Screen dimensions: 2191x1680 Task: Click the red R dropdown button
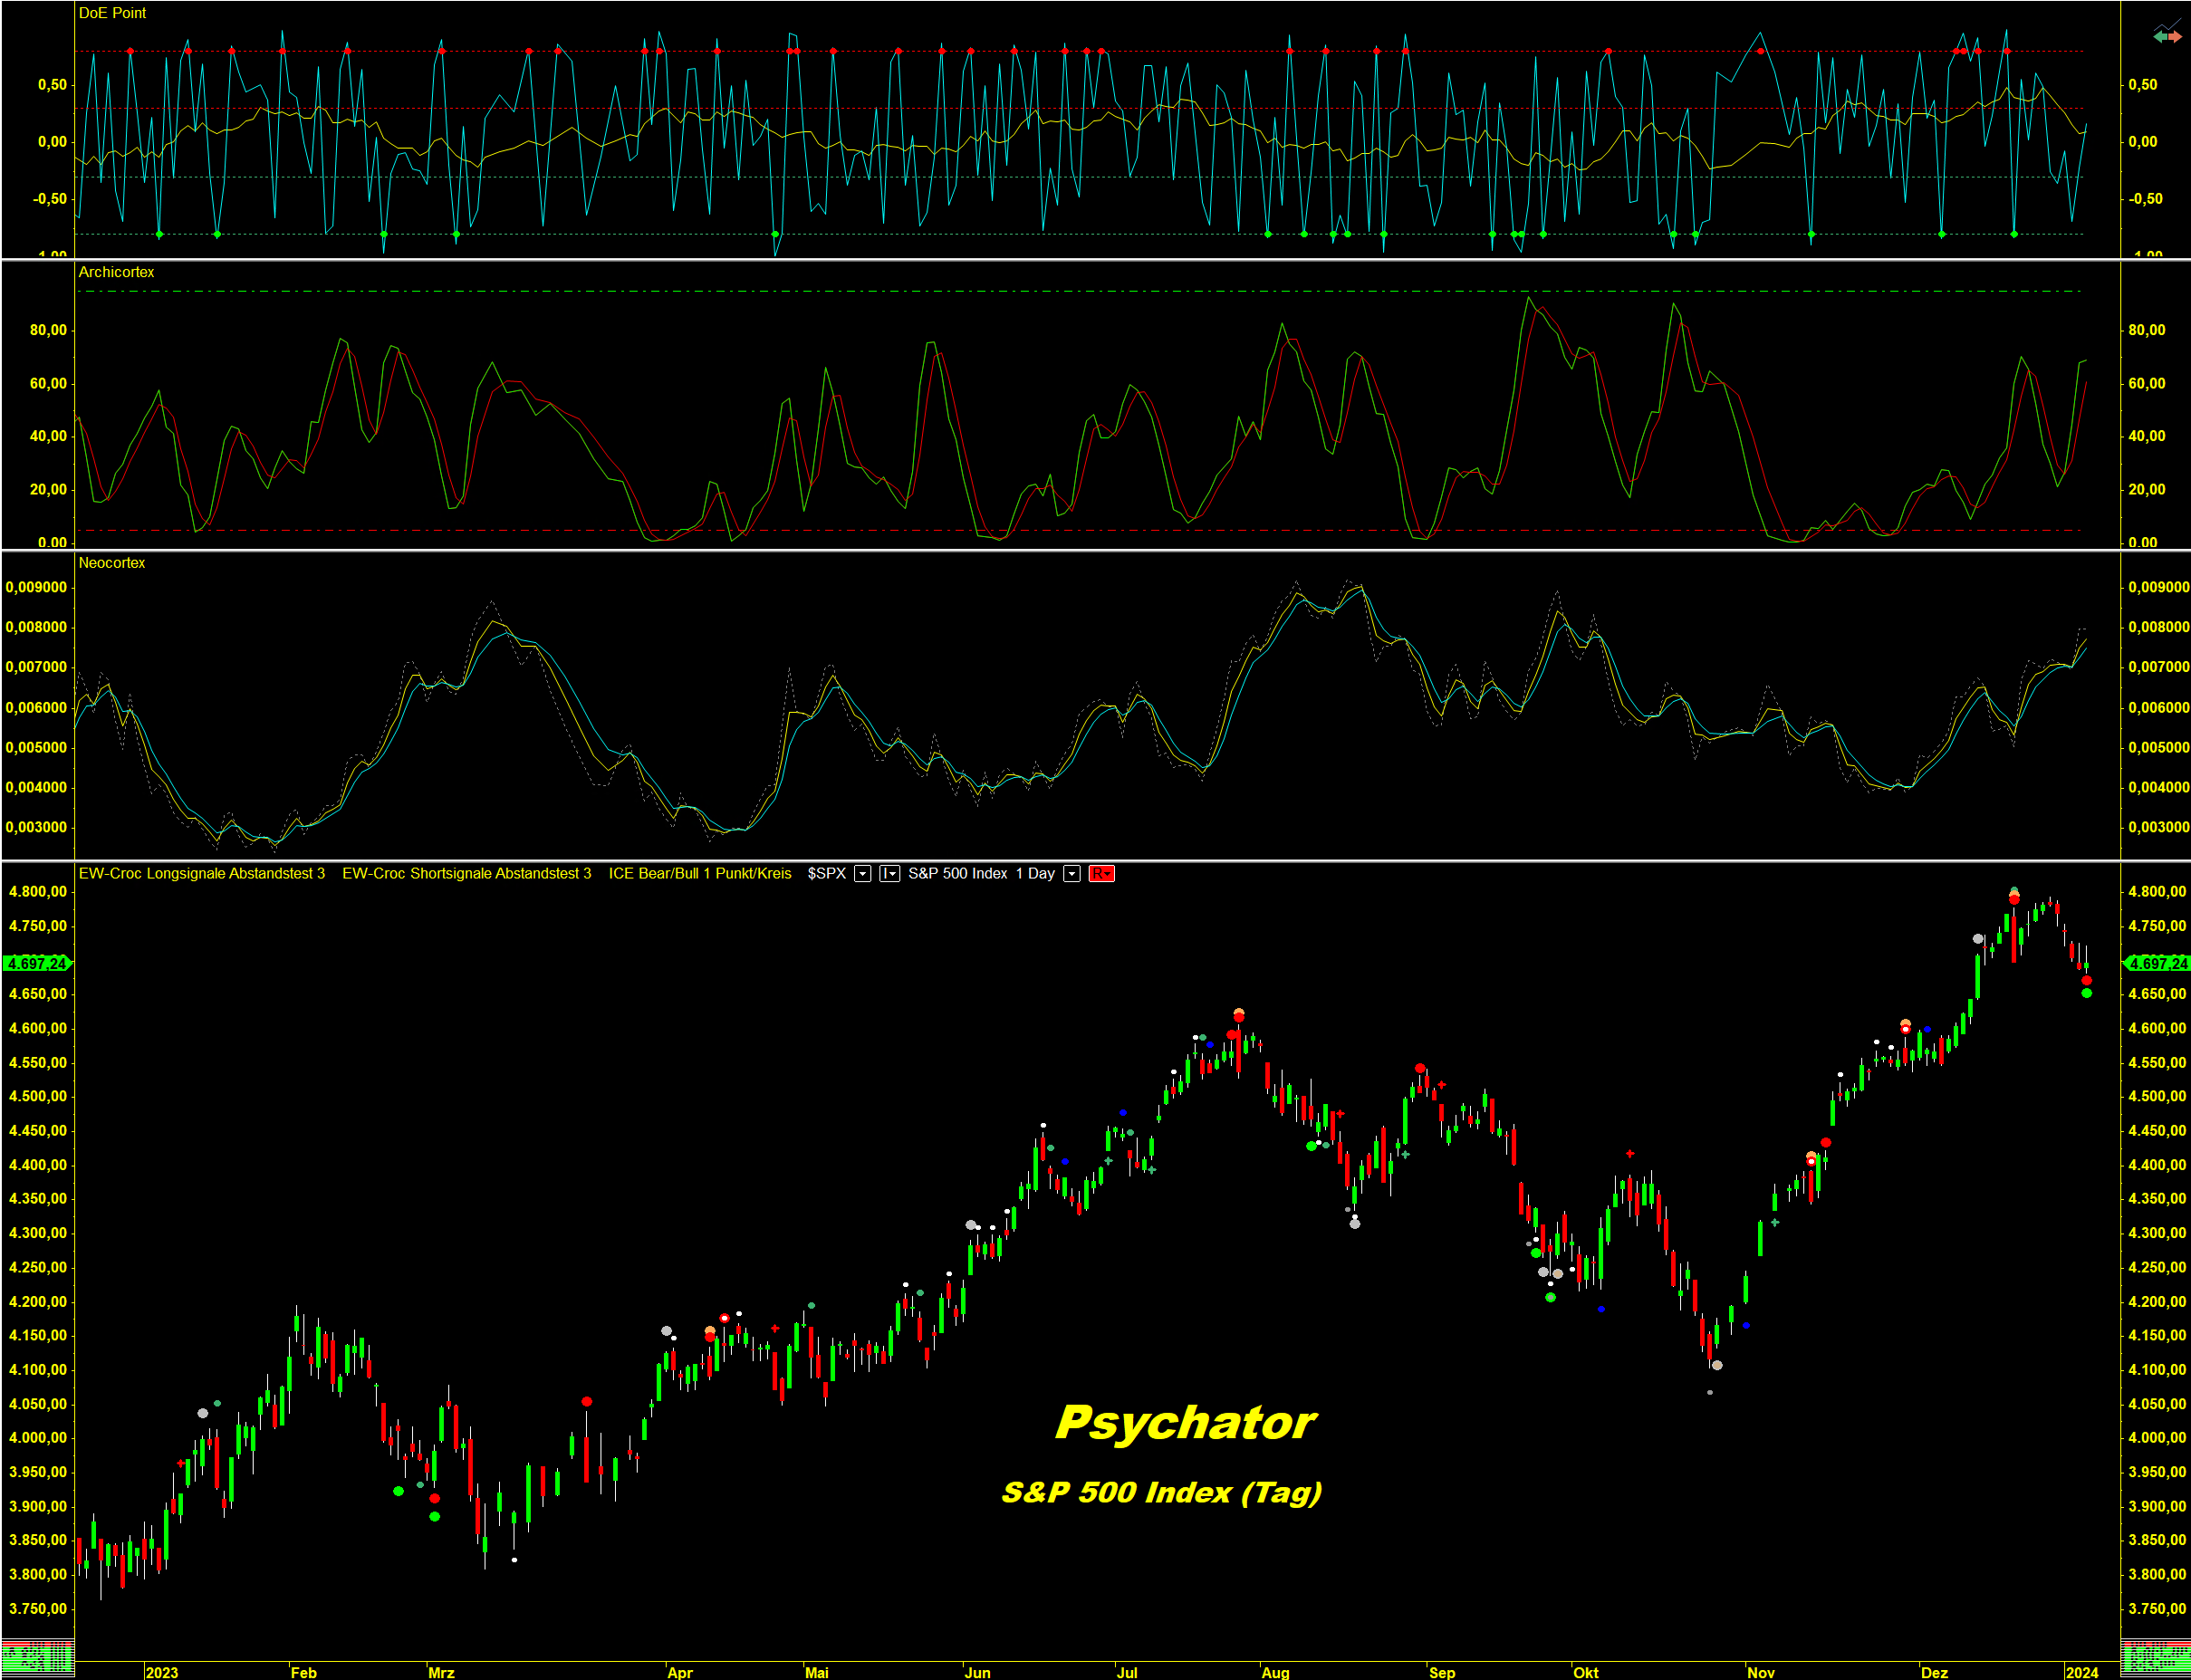tap(1101, 874)
